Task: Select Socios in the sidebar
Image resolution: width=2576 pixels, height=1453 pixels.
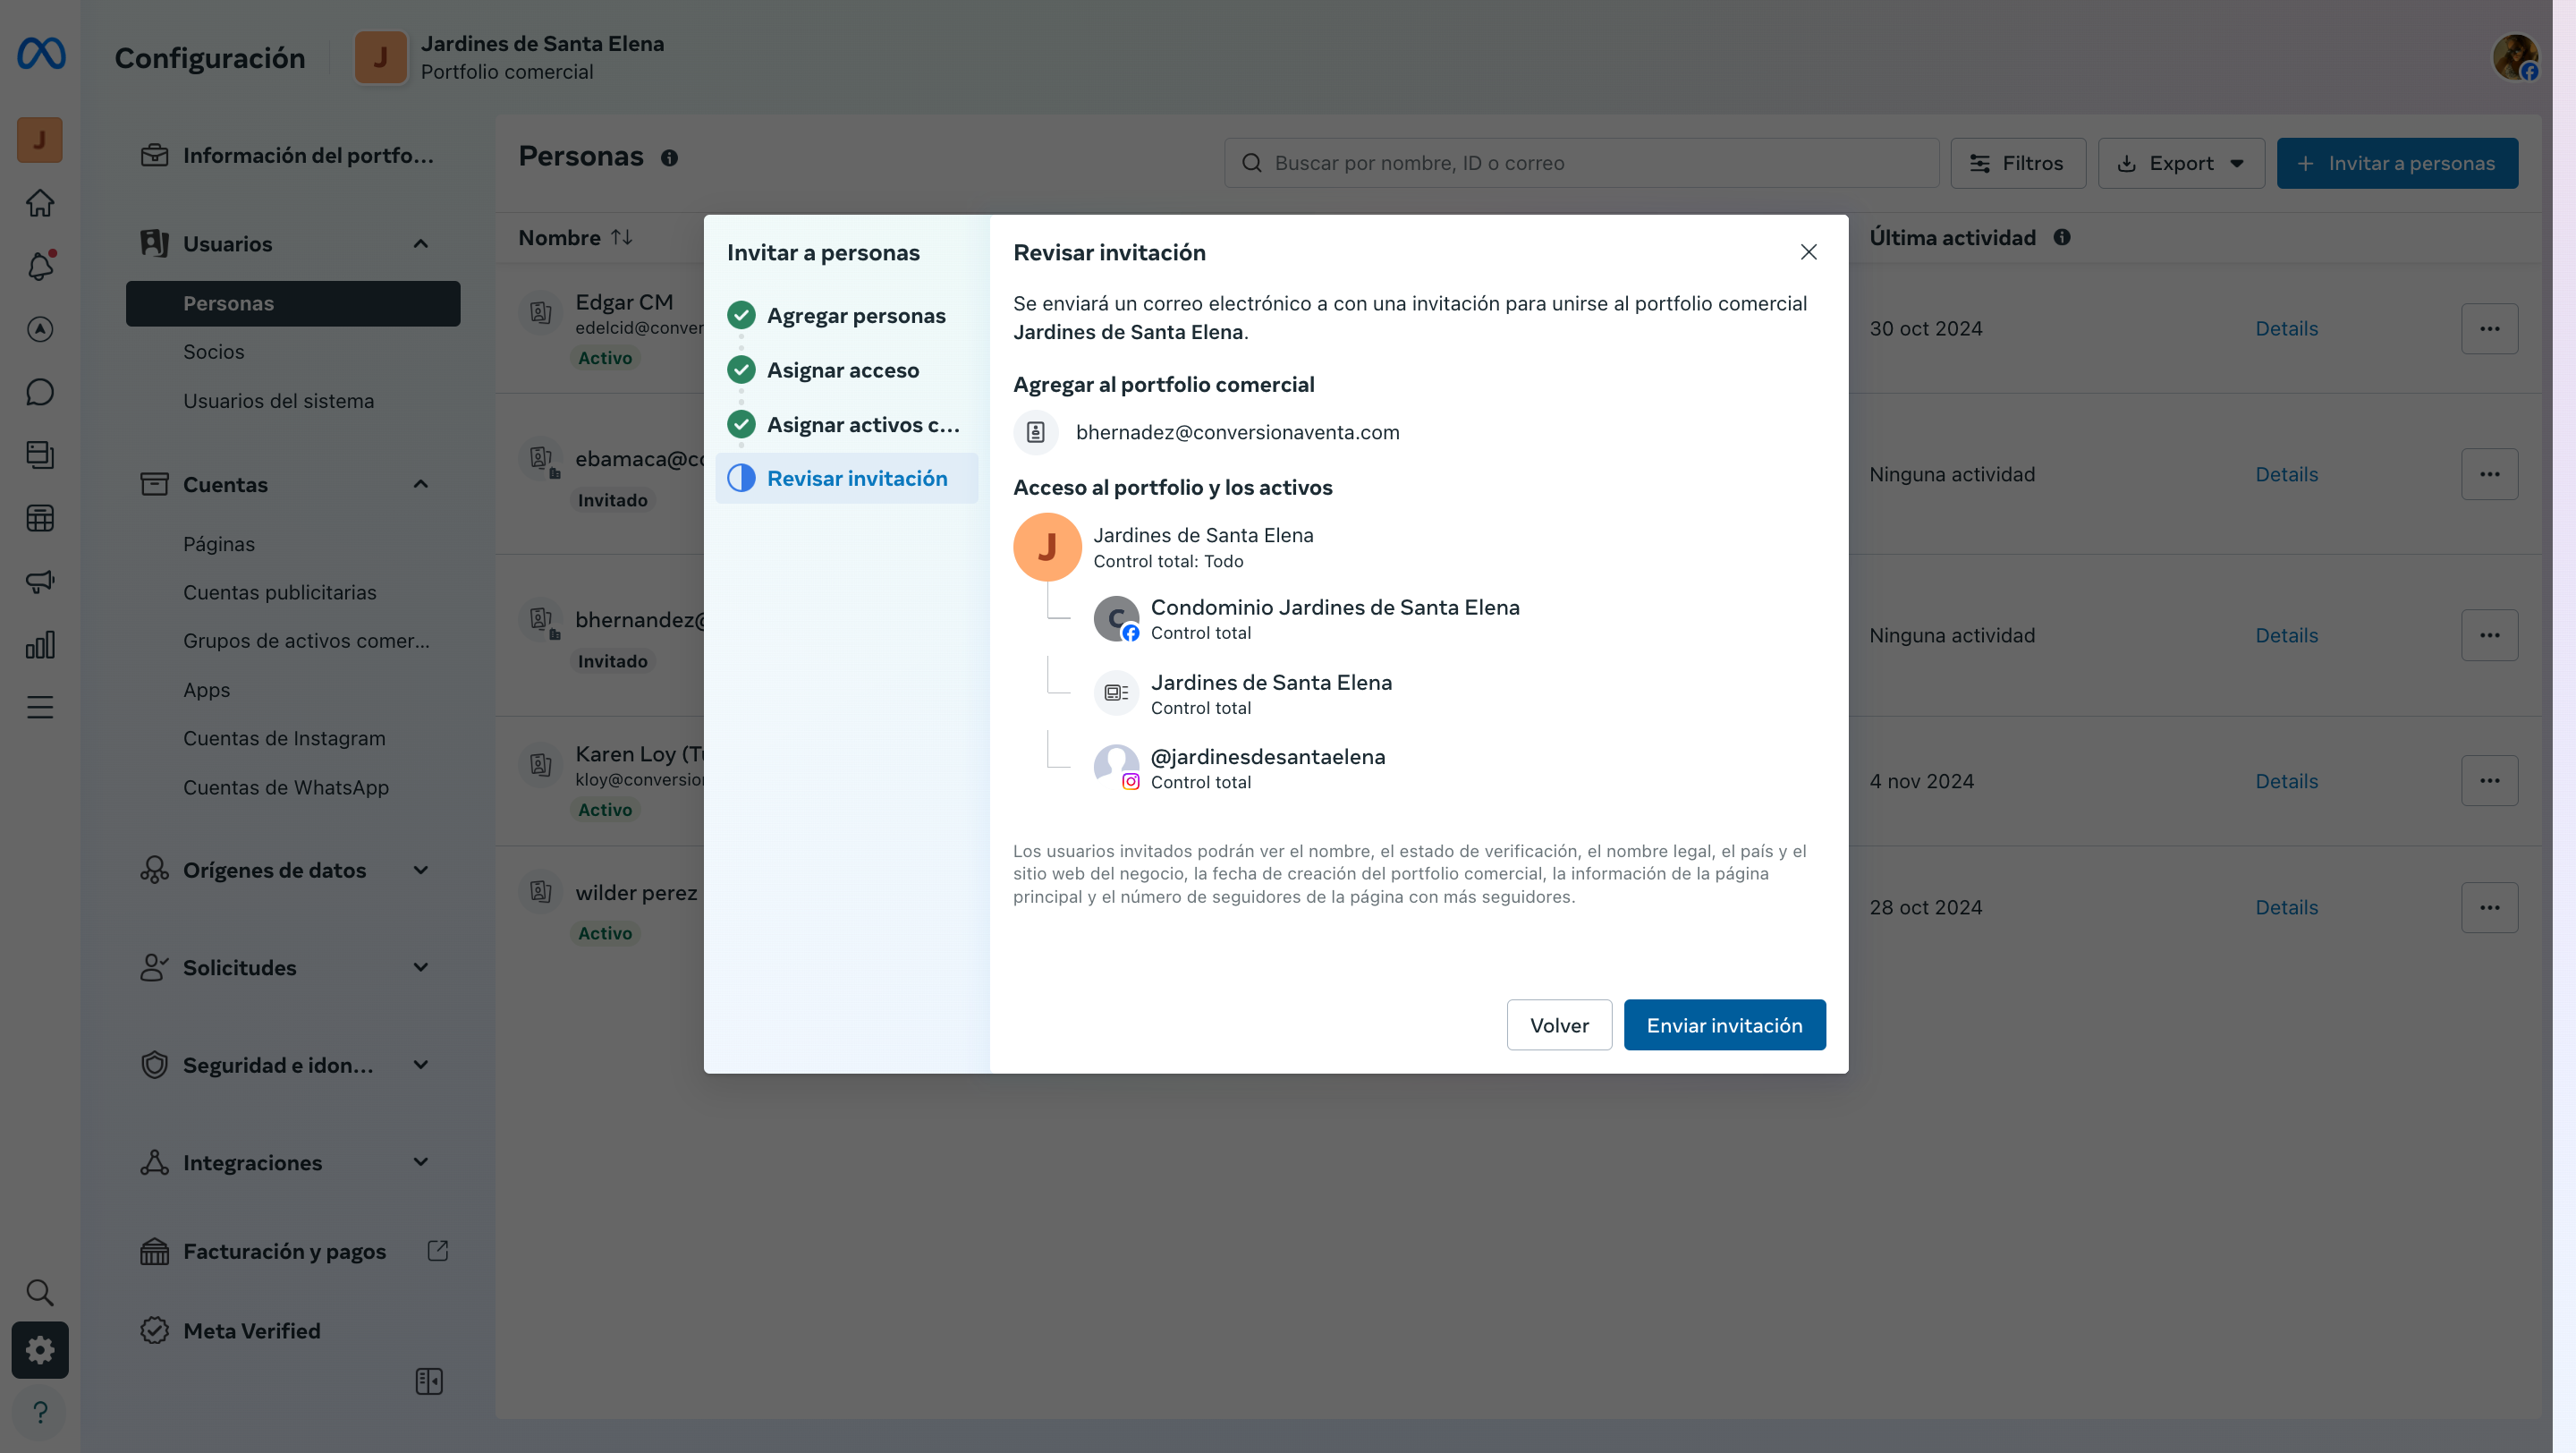Action: (x=213, y=352)
